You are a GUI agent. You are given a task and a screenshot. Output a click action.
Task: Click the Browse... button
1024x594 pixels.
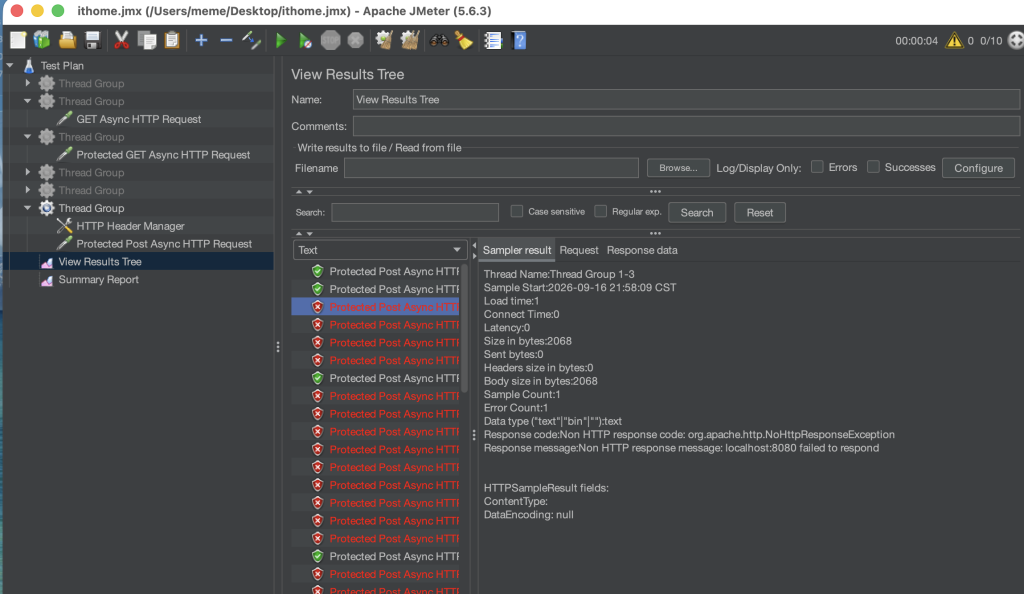click(678, 168)
